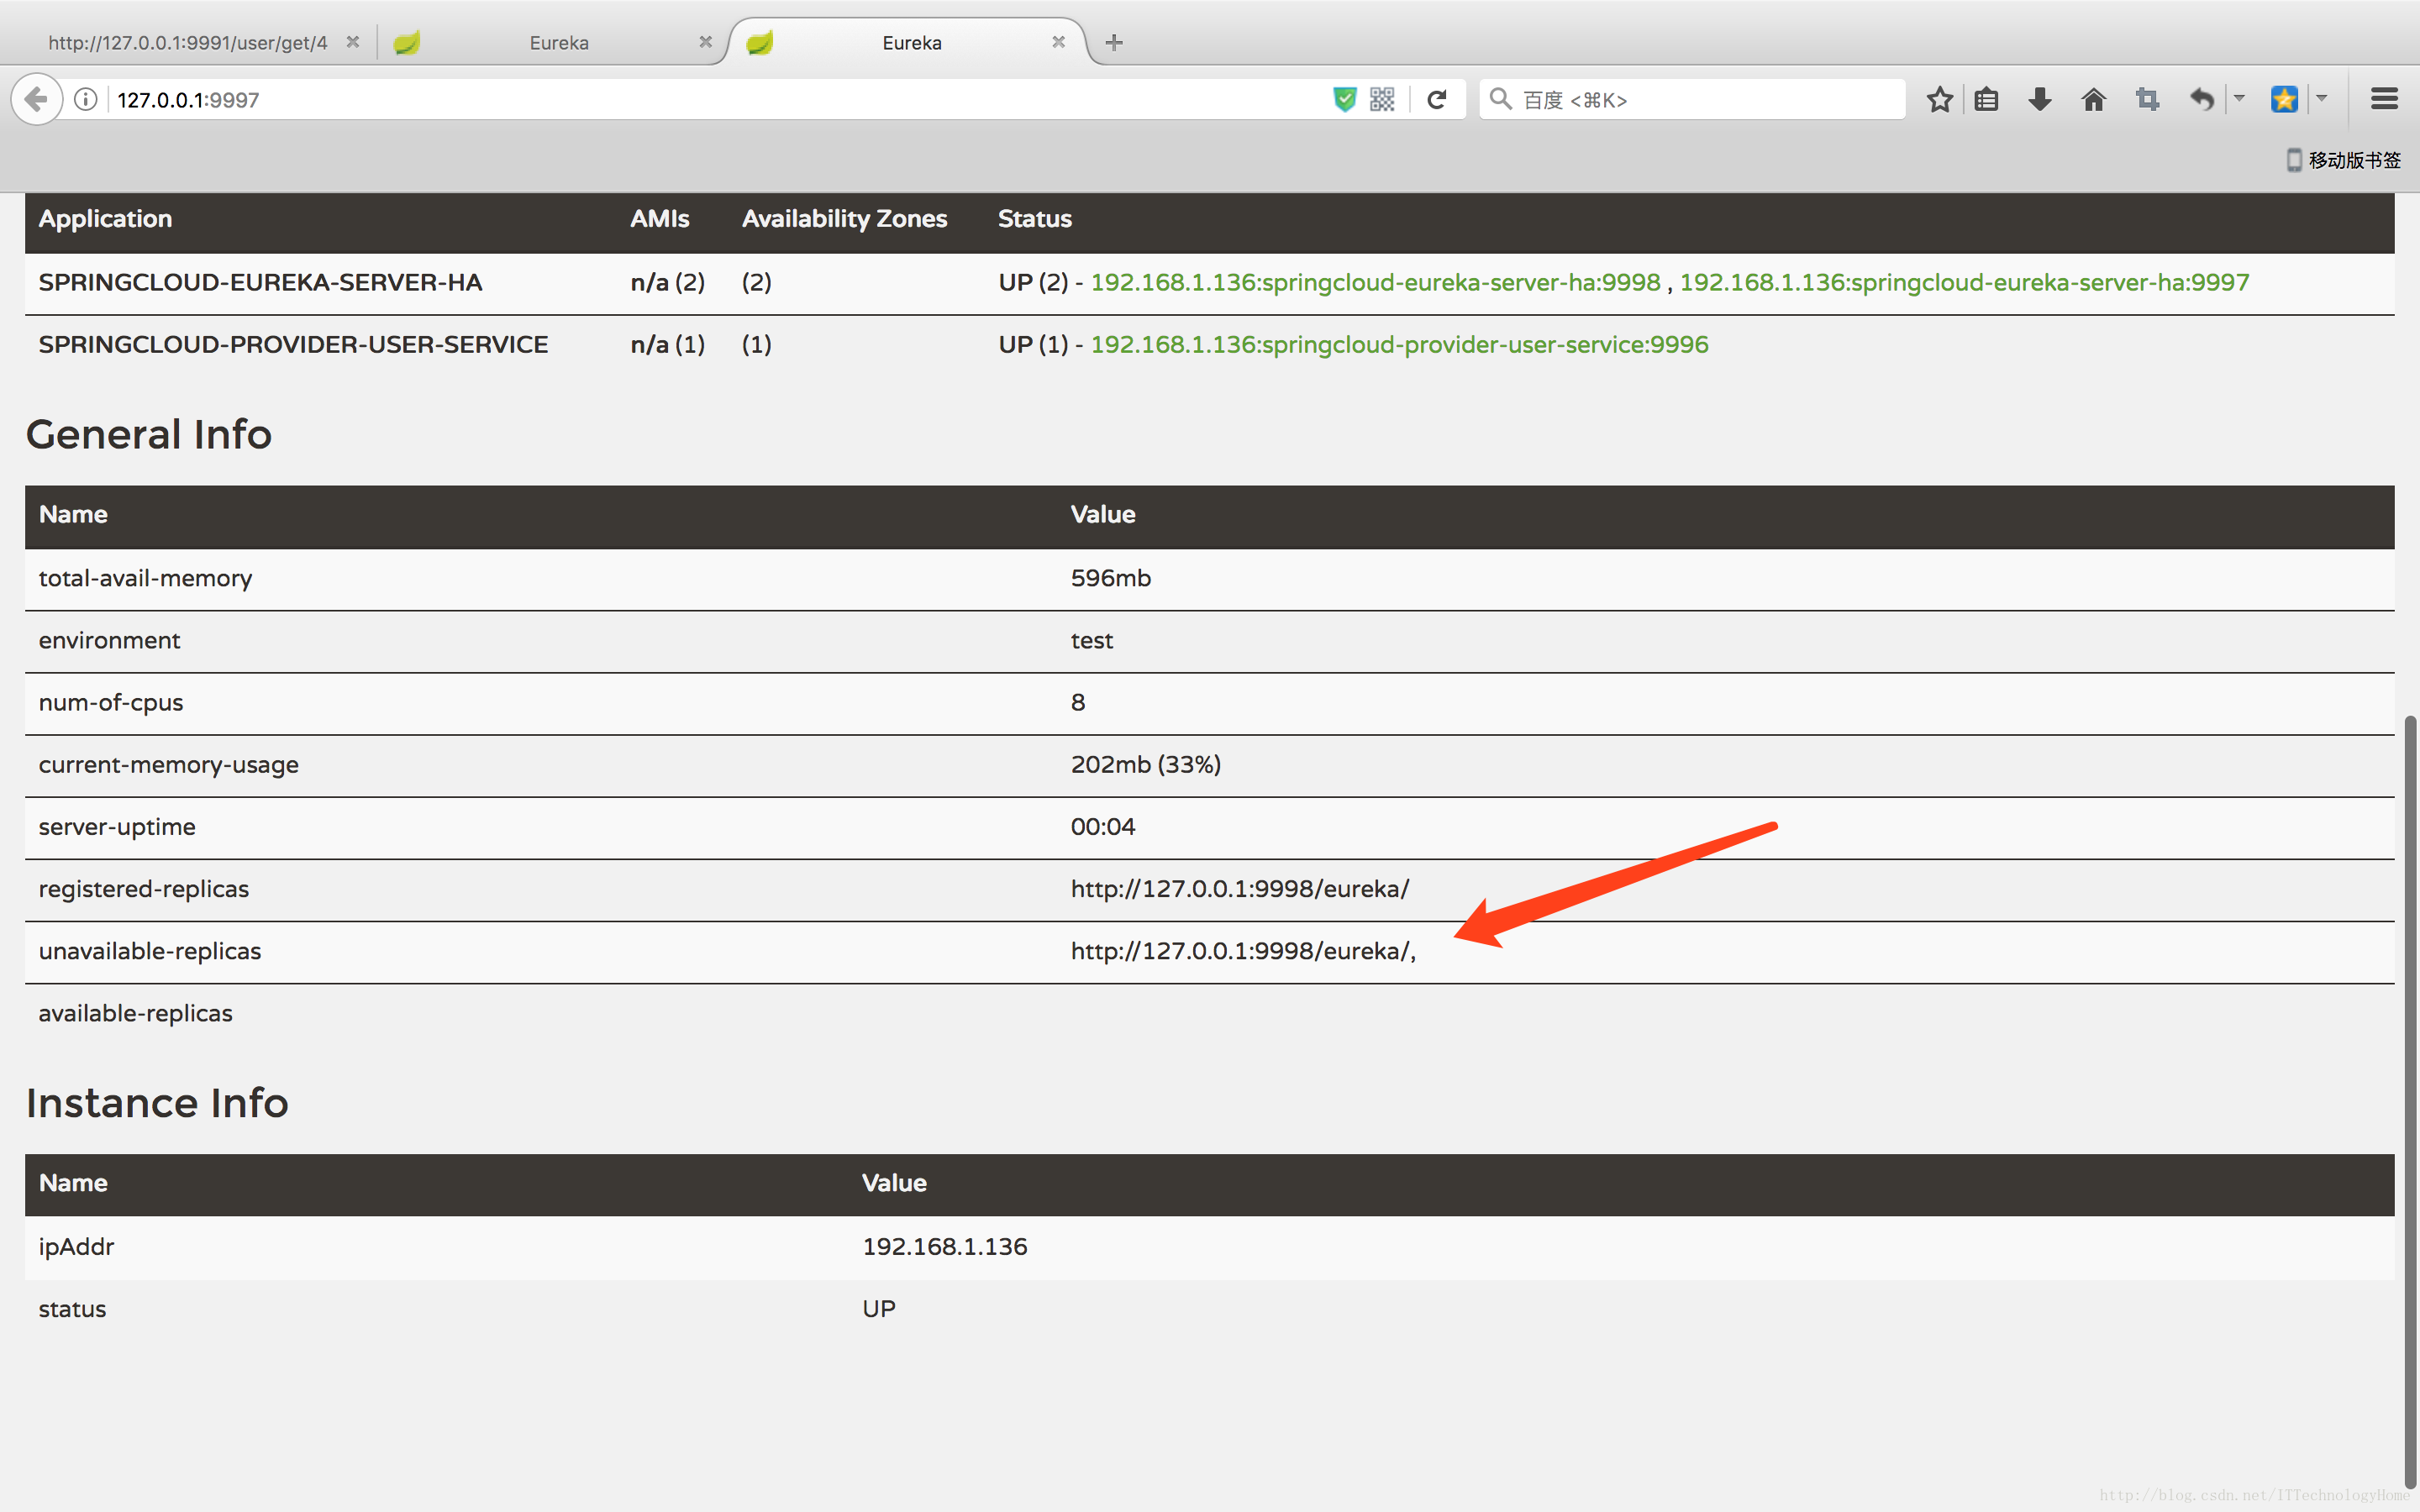The image size is (2420, 1512).
Task: Bookmark this page with the star
Action: pos(1940,99)
